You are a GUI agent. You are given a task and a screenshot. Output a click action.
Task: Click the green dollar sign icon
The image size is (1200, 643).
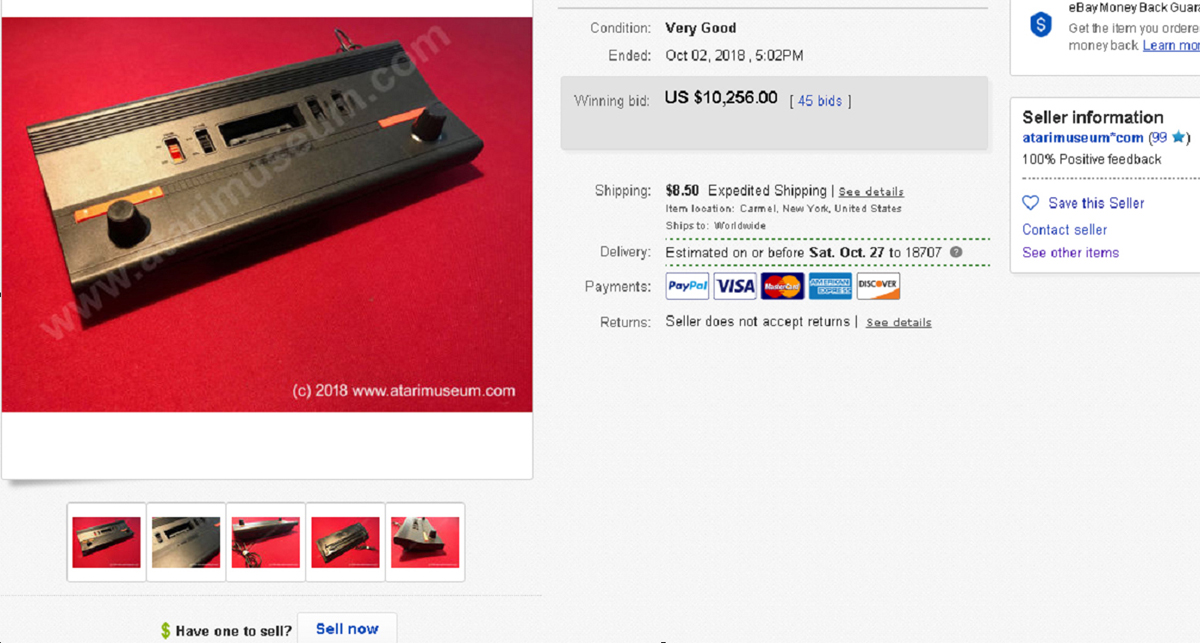click(x=166, y=631)
